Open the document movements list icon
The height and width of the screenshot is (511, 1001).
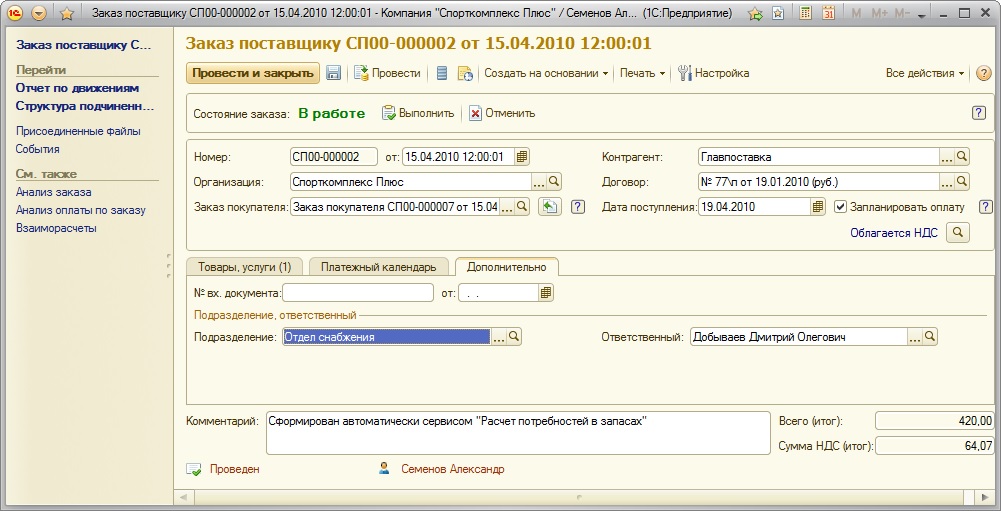442,73
